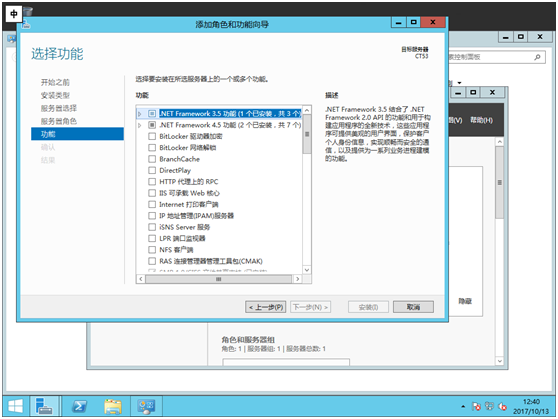The image size is (558, 419).
Task: Click the Windows Start button
Action: tap(16, 406)
